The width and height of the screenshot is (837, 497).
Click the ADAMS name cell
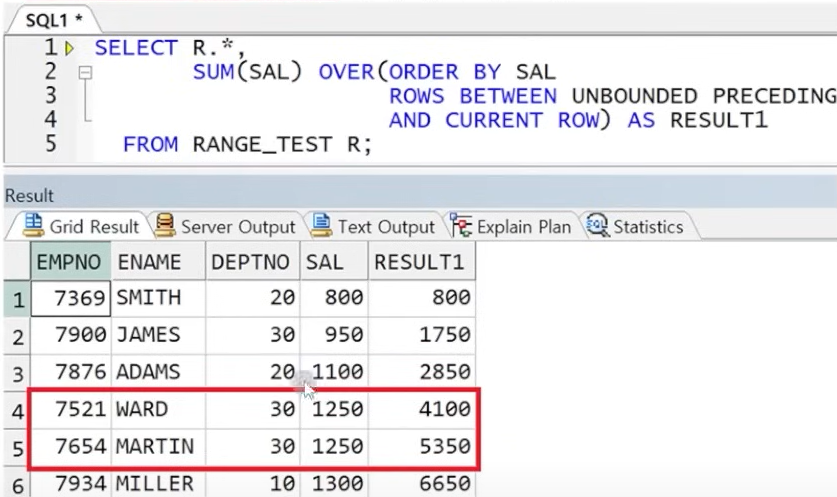point(159,373)
